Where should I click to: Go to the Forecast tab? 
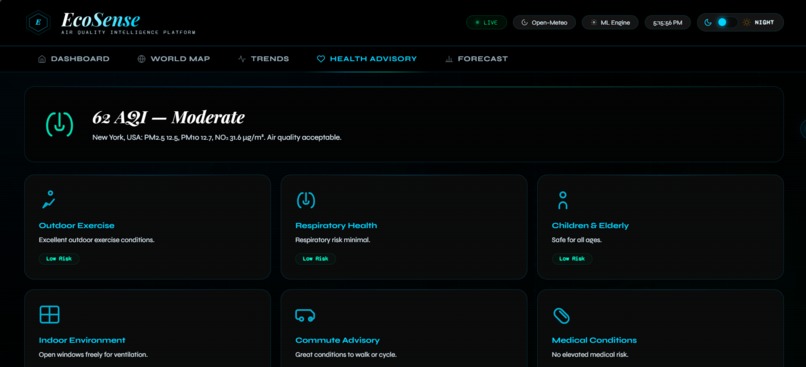click(476, 59)
